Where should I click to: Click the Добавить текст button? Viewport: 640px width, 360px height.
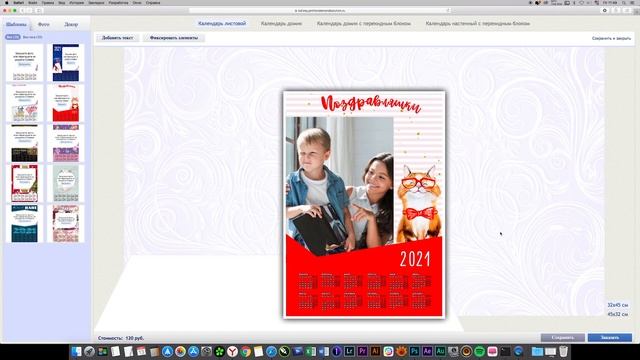point(118,38)
